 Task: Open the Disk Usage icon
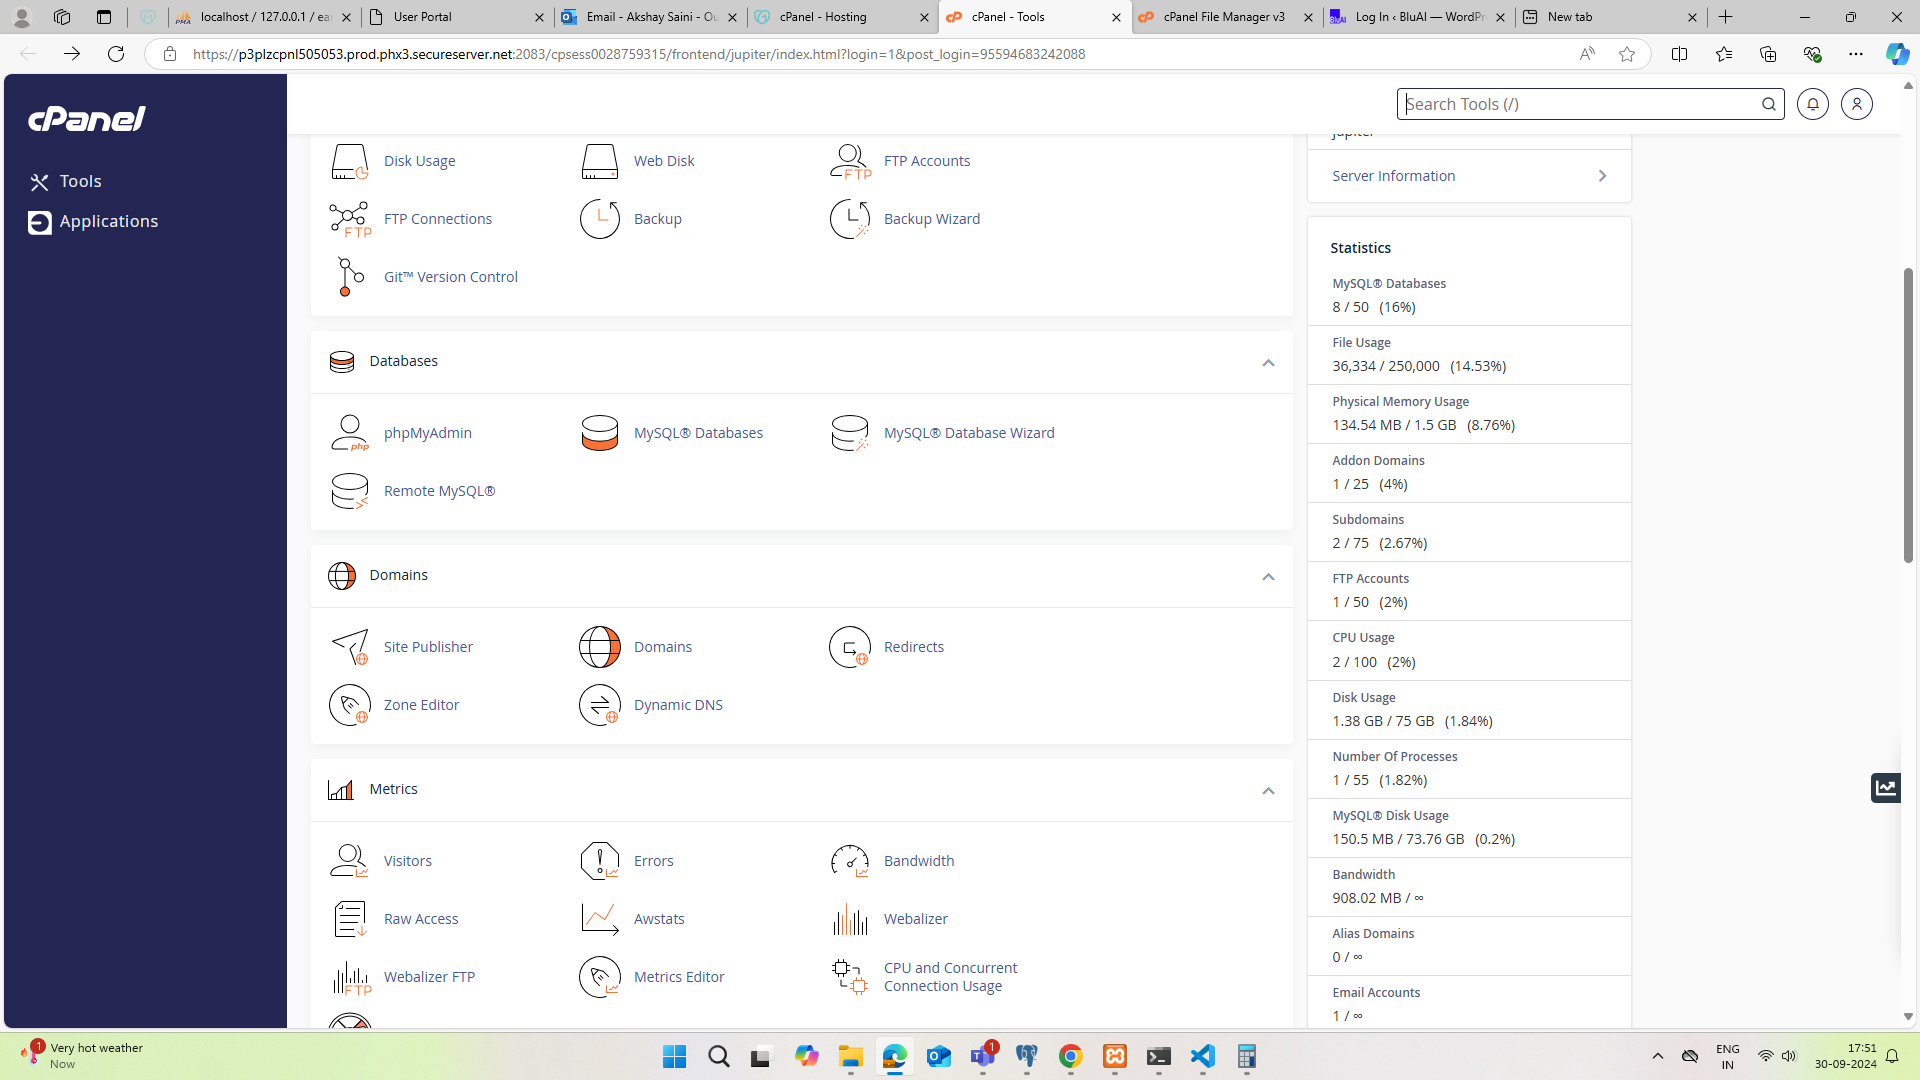[x=350, y=161]
